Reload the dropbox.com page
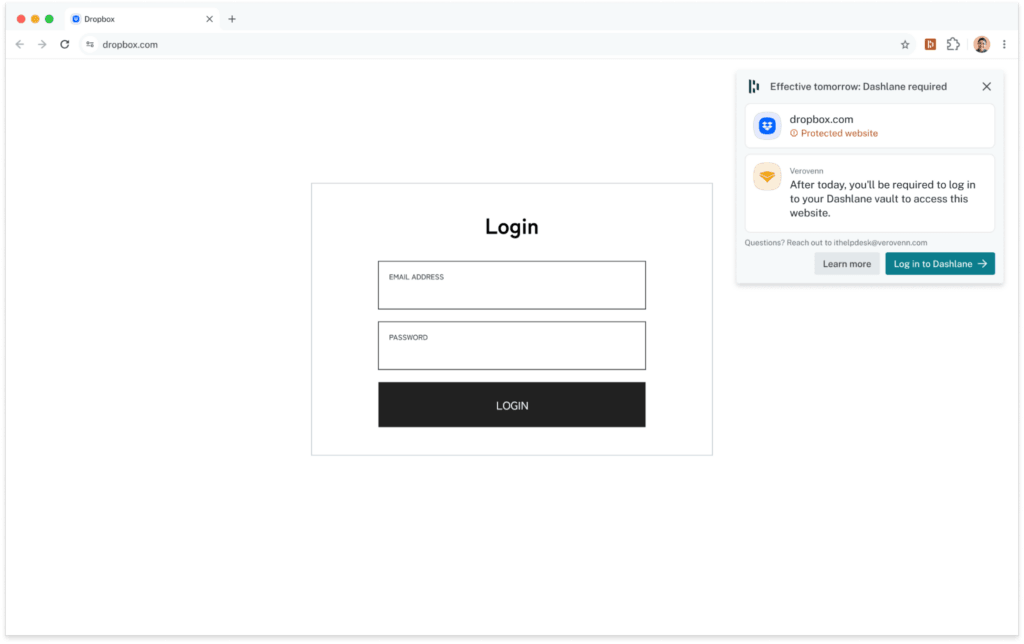1024x644 pixels. tap(65, 44)
